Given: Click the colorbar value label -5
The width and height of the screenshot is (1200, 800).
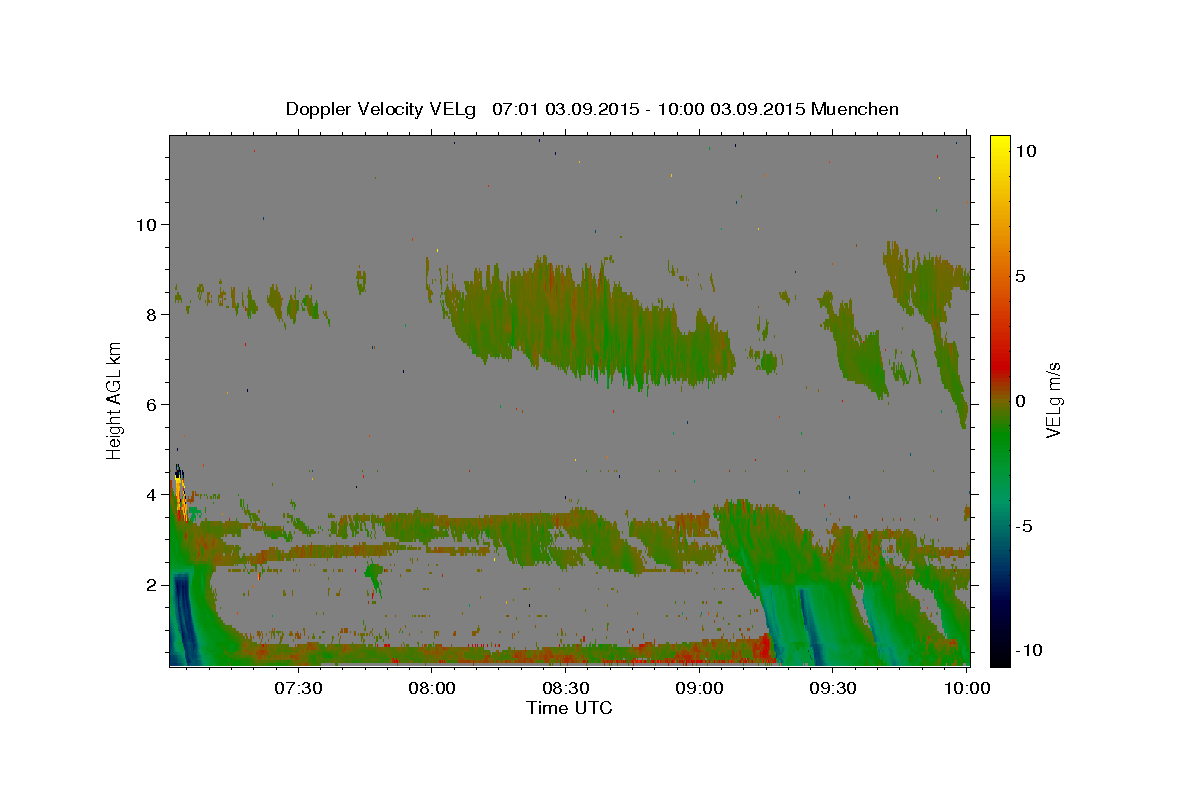Looking at the screenshot, I should click(x=1025, y=526).
